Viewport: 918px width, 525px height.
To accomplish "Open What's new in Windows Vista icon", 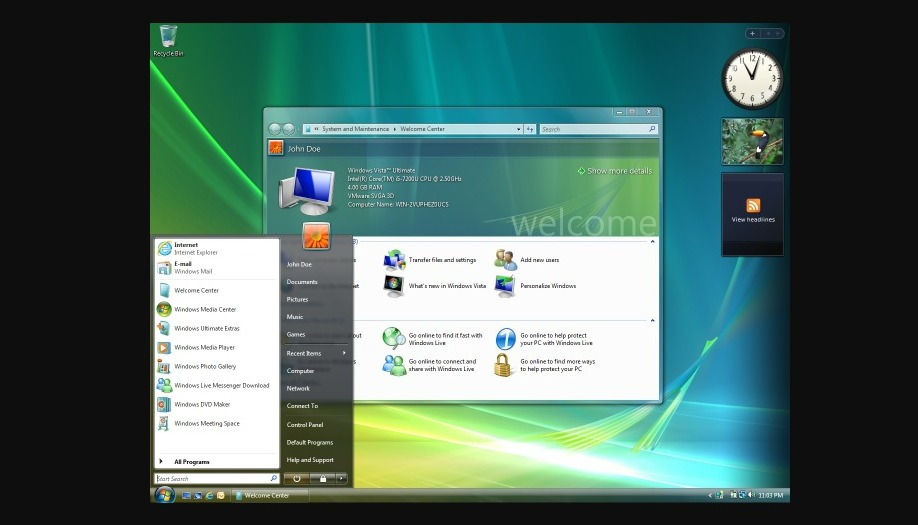I will point(394,286).
